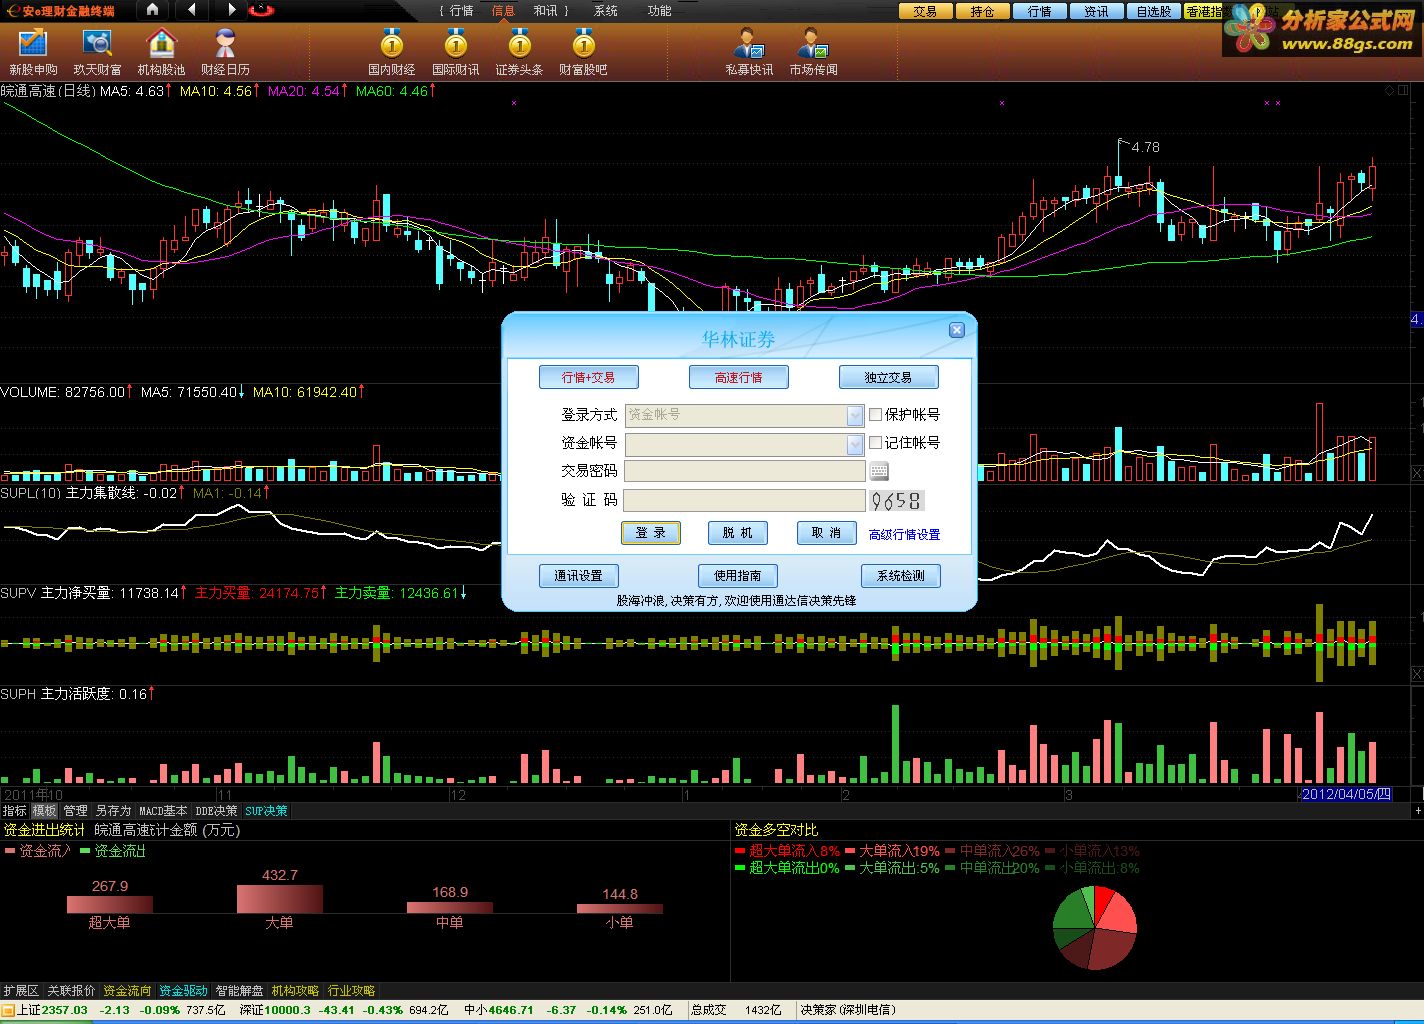Open the 系统 top menu
The image size is (1424, 1024).
605,11
